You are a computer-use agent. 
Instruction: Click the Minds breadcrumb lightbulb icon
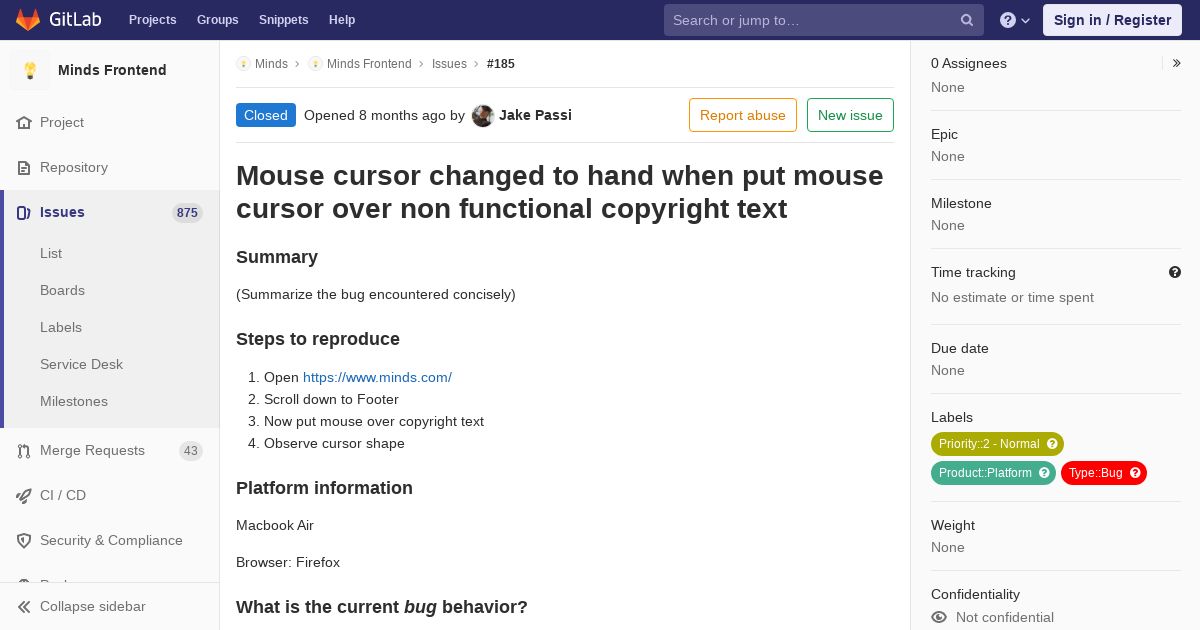pyautogui.click(x=243, y=63)
